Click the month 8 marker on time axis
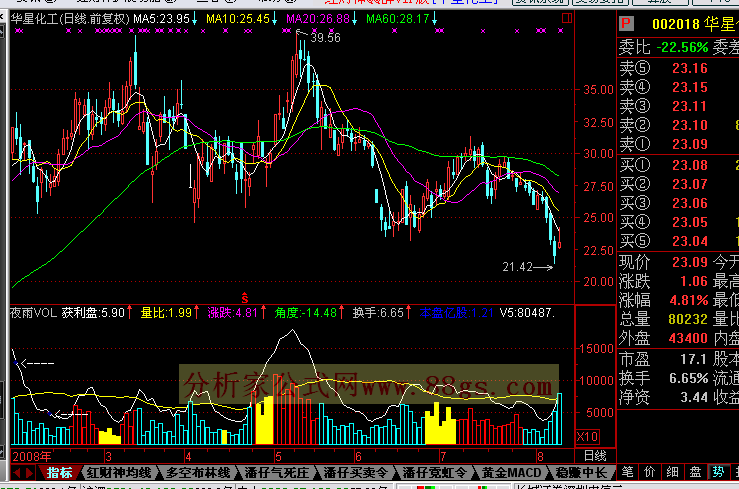This screenshot has width=739, height=489. 540,456
